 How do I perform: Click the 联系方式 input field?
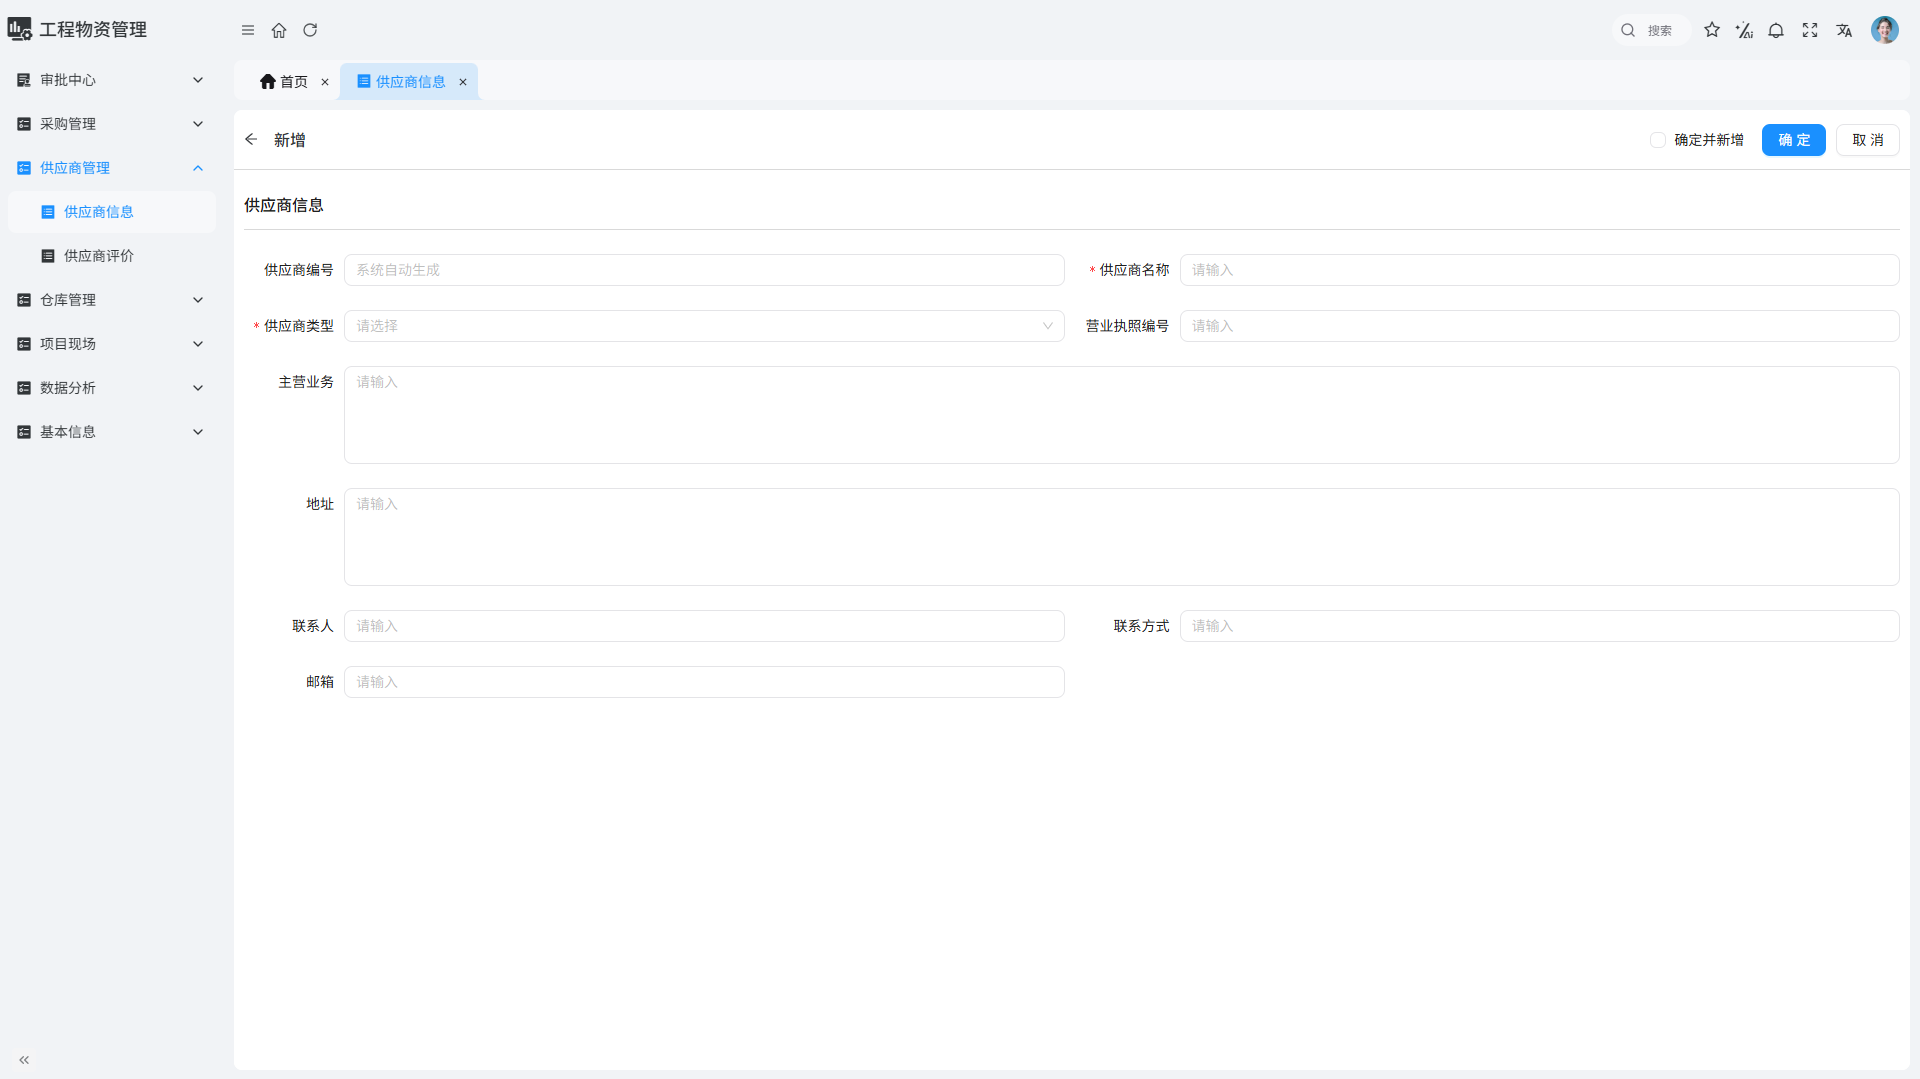click(1539, 626)
